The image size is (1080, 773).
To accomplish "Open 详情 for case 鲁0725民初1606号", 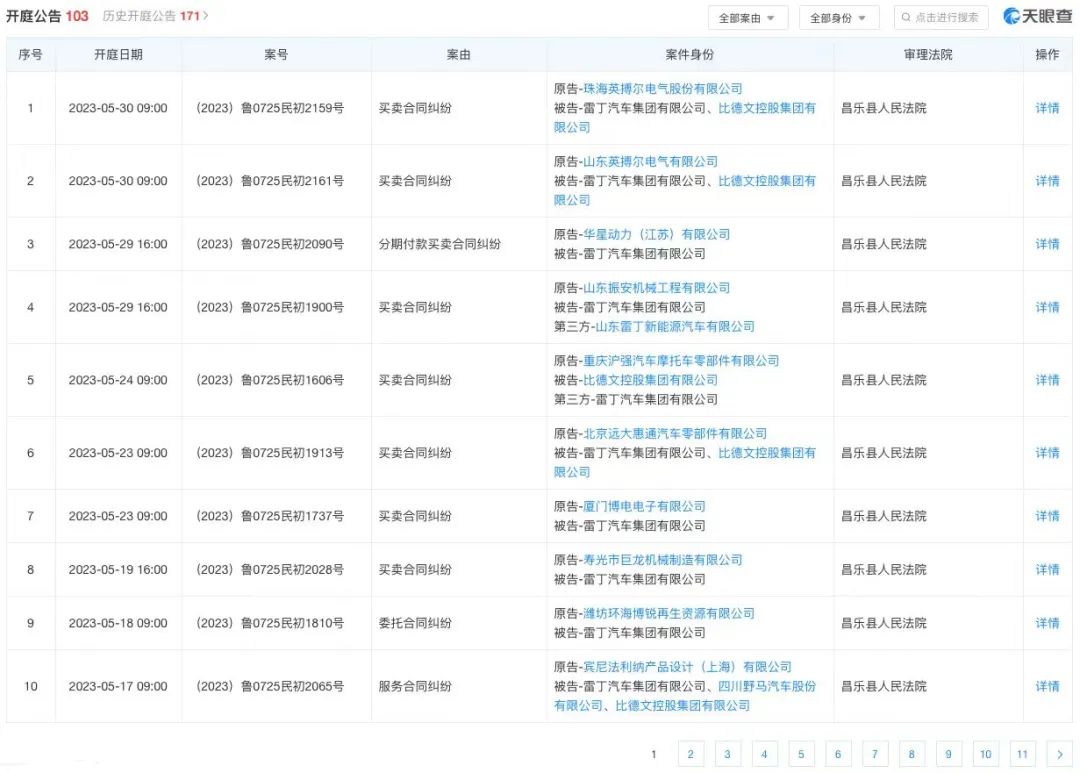I will click(1047, 380).
